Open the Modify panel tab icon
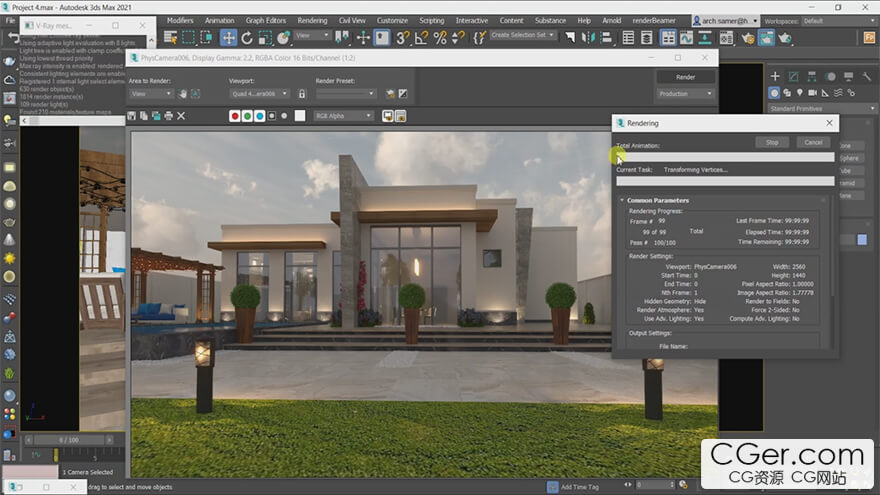This screenshot has width=880, height=495. tap(794, 76)
